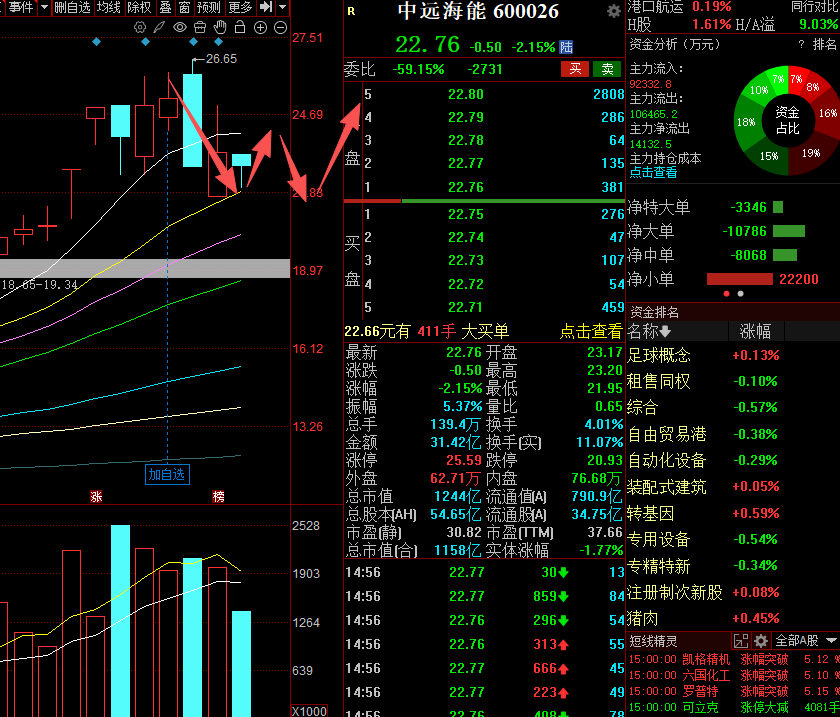This screenshot has width=840, height=717.
Task: Open 资金排名 panel header
Action: (654, 312)
